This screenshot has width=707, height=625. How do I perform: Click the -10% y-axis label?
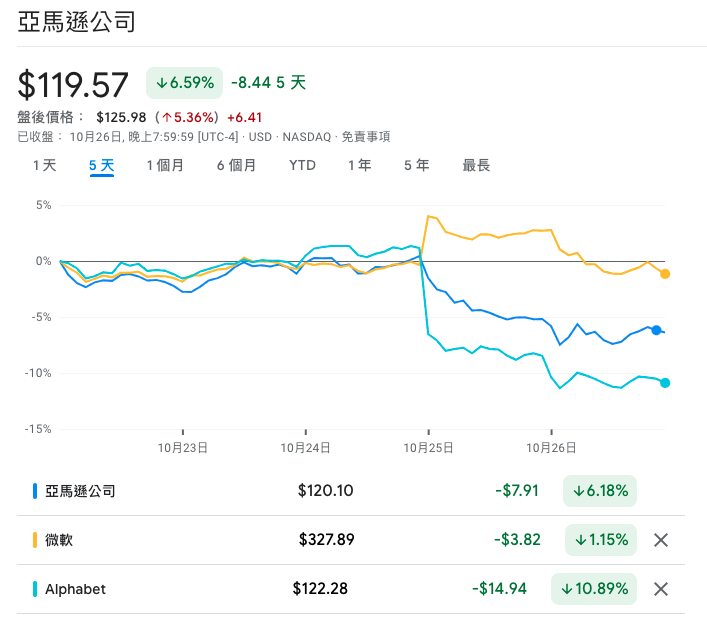coord(38,373)
